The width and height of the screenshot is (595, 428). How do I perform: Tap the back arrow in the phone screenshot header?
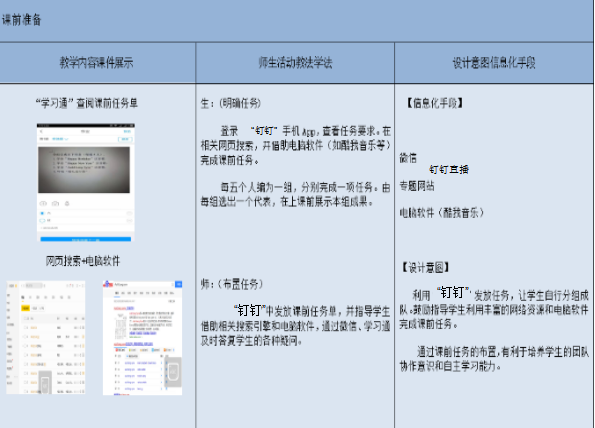click(x=42, y=131)
